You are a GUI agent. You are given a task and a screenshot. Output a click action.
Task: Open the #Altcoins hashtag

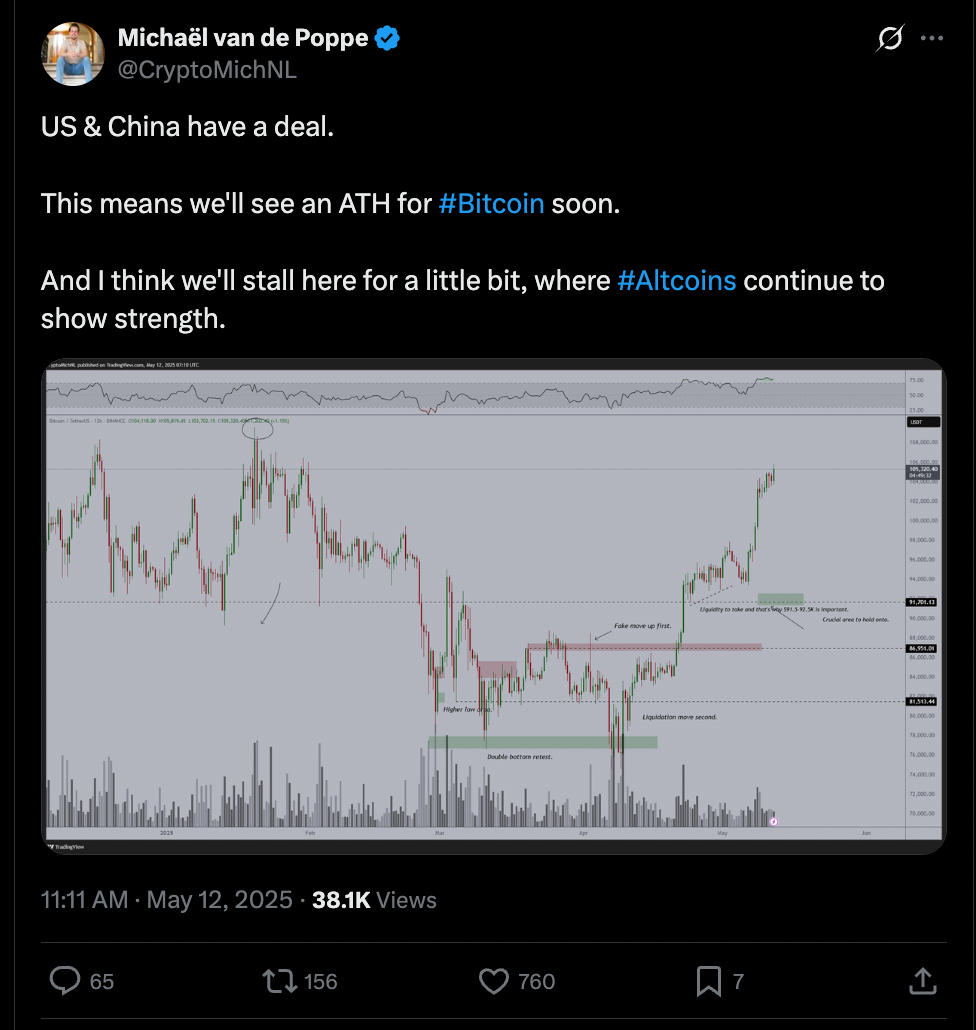click(677, 280)
